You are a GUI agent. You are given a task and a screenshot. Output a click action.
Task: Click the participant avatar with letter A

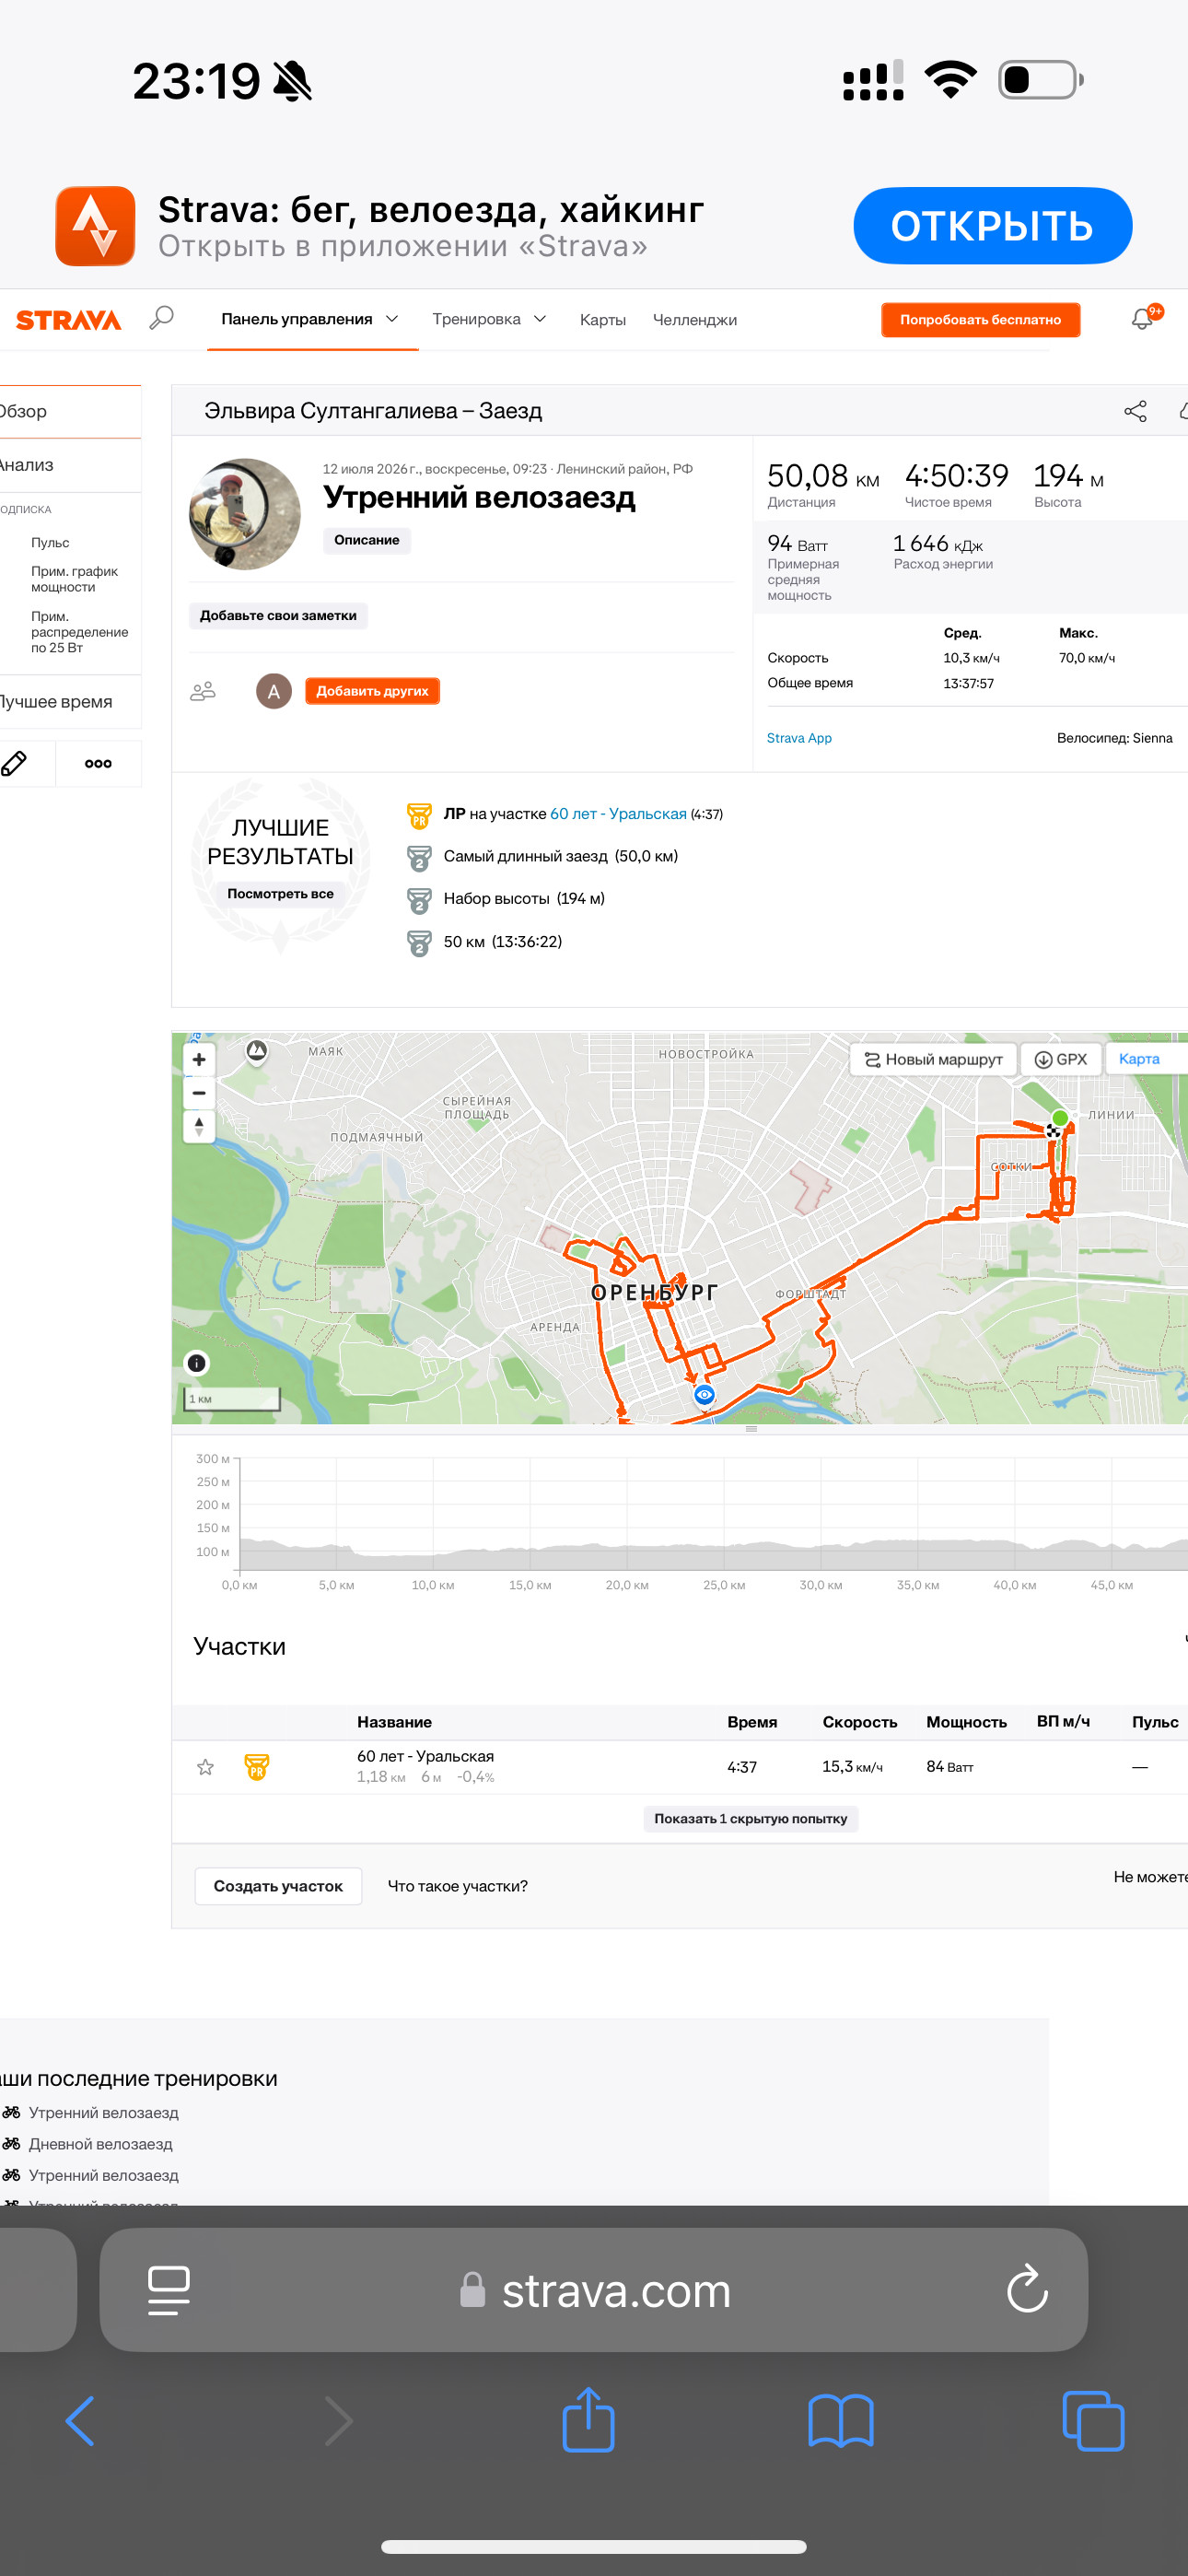coord(274,691)
